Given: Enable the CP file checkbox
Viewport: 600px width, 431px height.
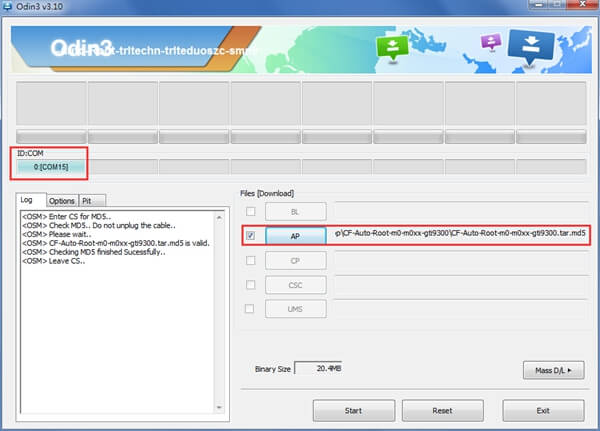Looking at the screenshot, I should pyautogui.click(x=251, y=260).
